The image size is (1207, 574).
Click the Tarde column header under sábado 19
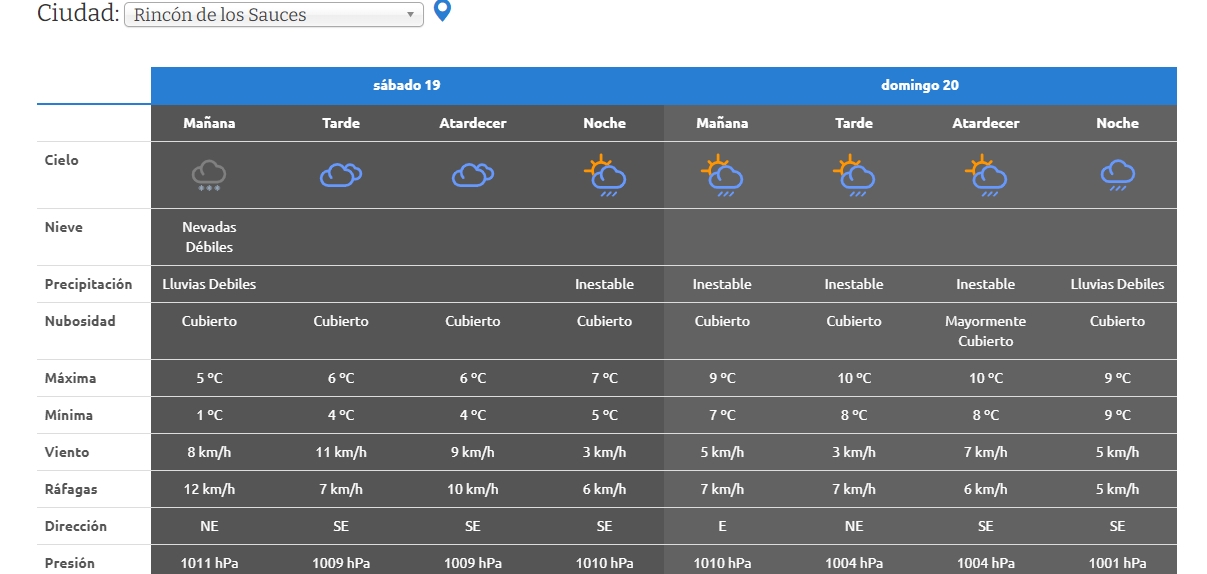pyautogui.click(x=341, y=123)
